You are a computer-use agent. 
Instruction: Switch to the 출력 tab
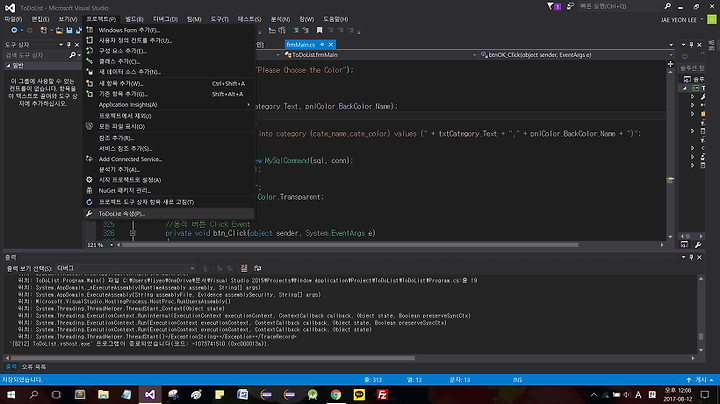pyautogui.click(x=11, y=367)
